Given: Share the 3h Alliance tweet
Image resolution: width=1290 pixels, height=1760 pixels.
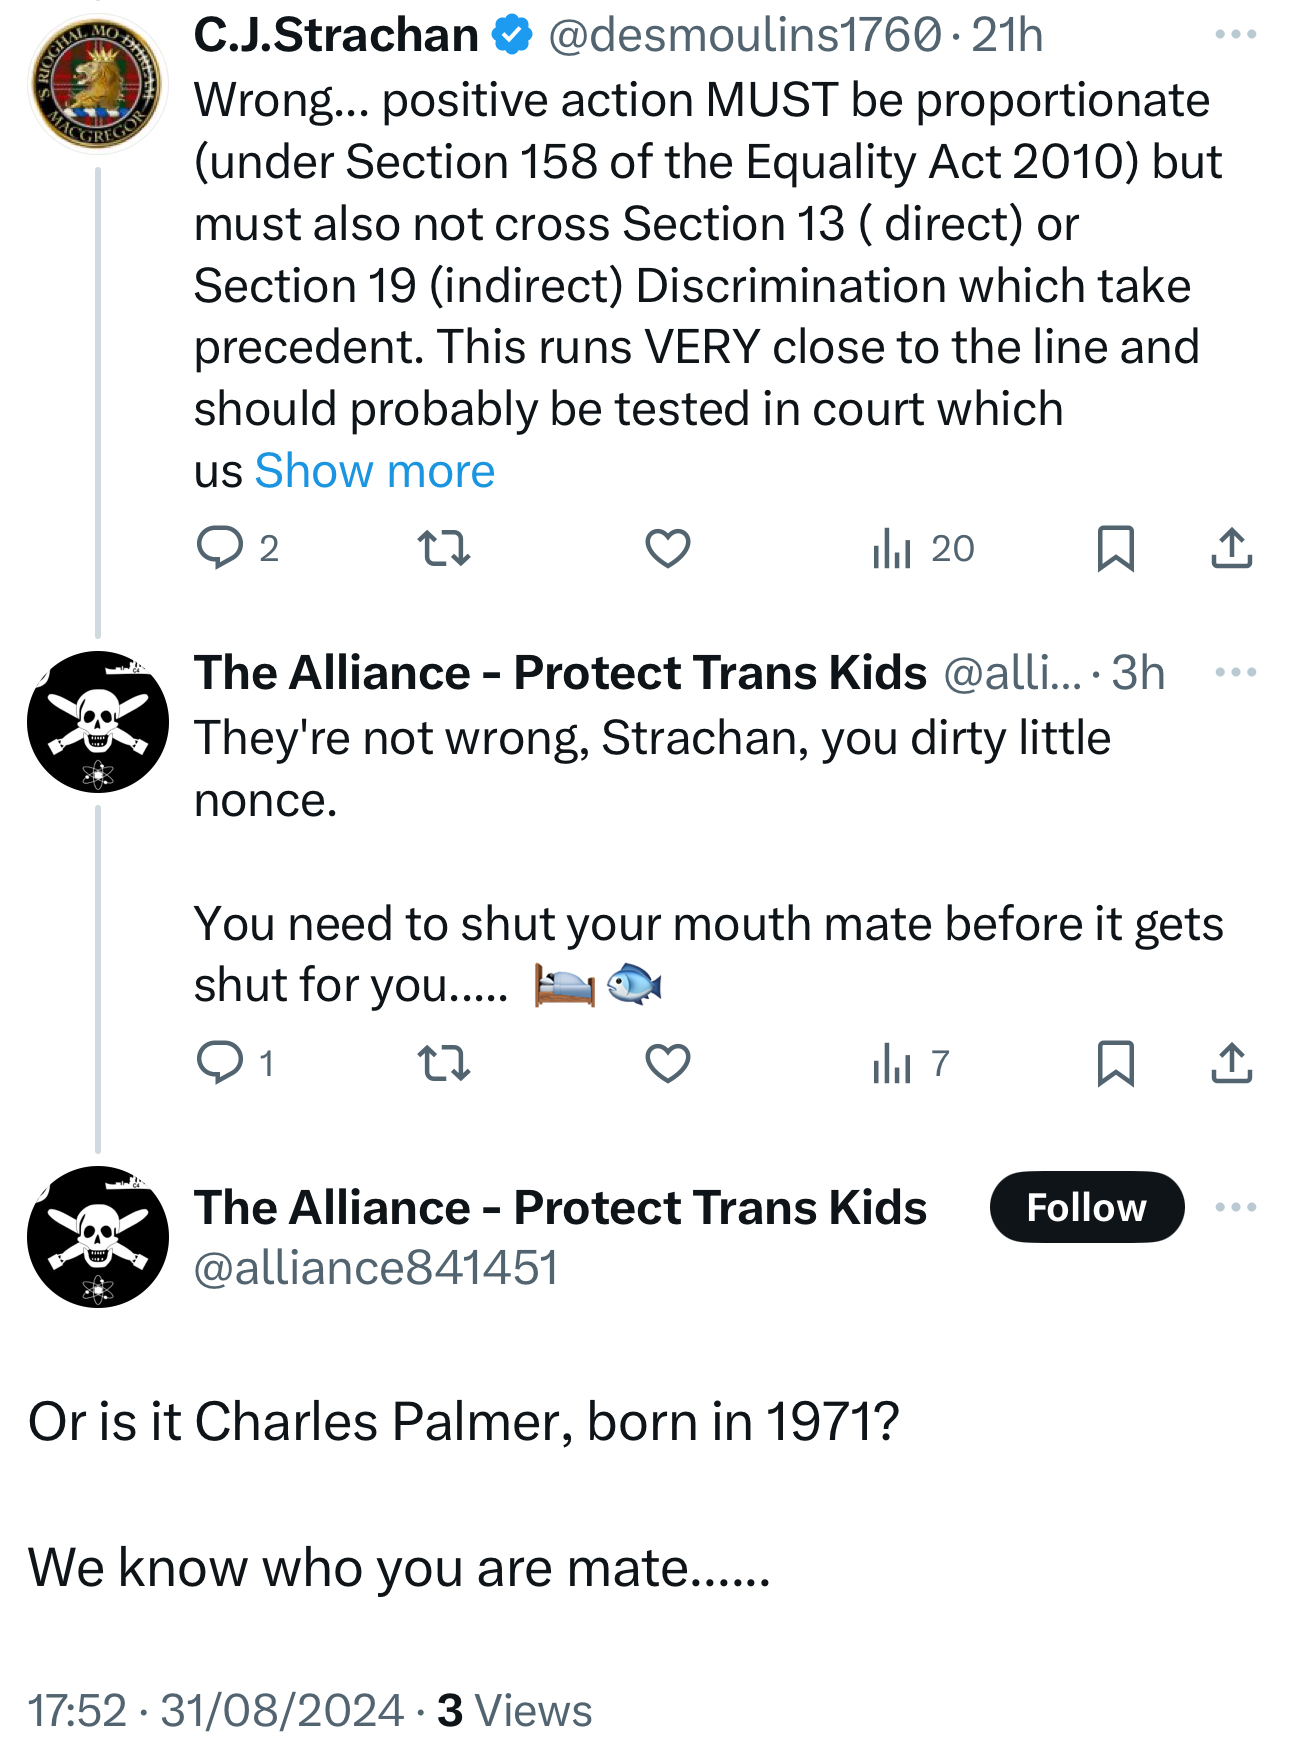Looking at the screenshot, I should [1231, 1063].
